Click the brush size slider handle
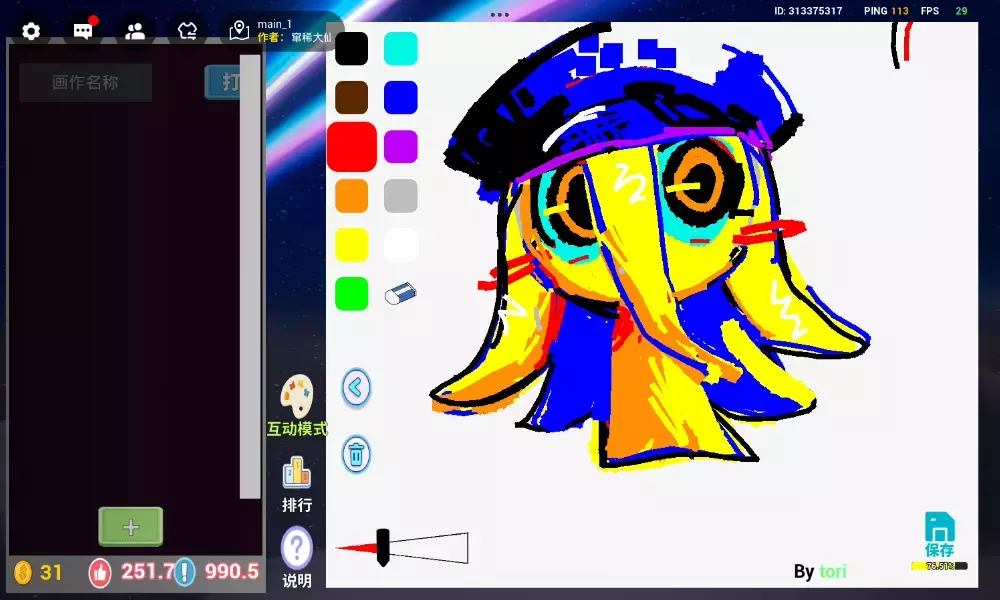Image resolution: width=1000 pixels, height=600 pixels. point(383,547)
